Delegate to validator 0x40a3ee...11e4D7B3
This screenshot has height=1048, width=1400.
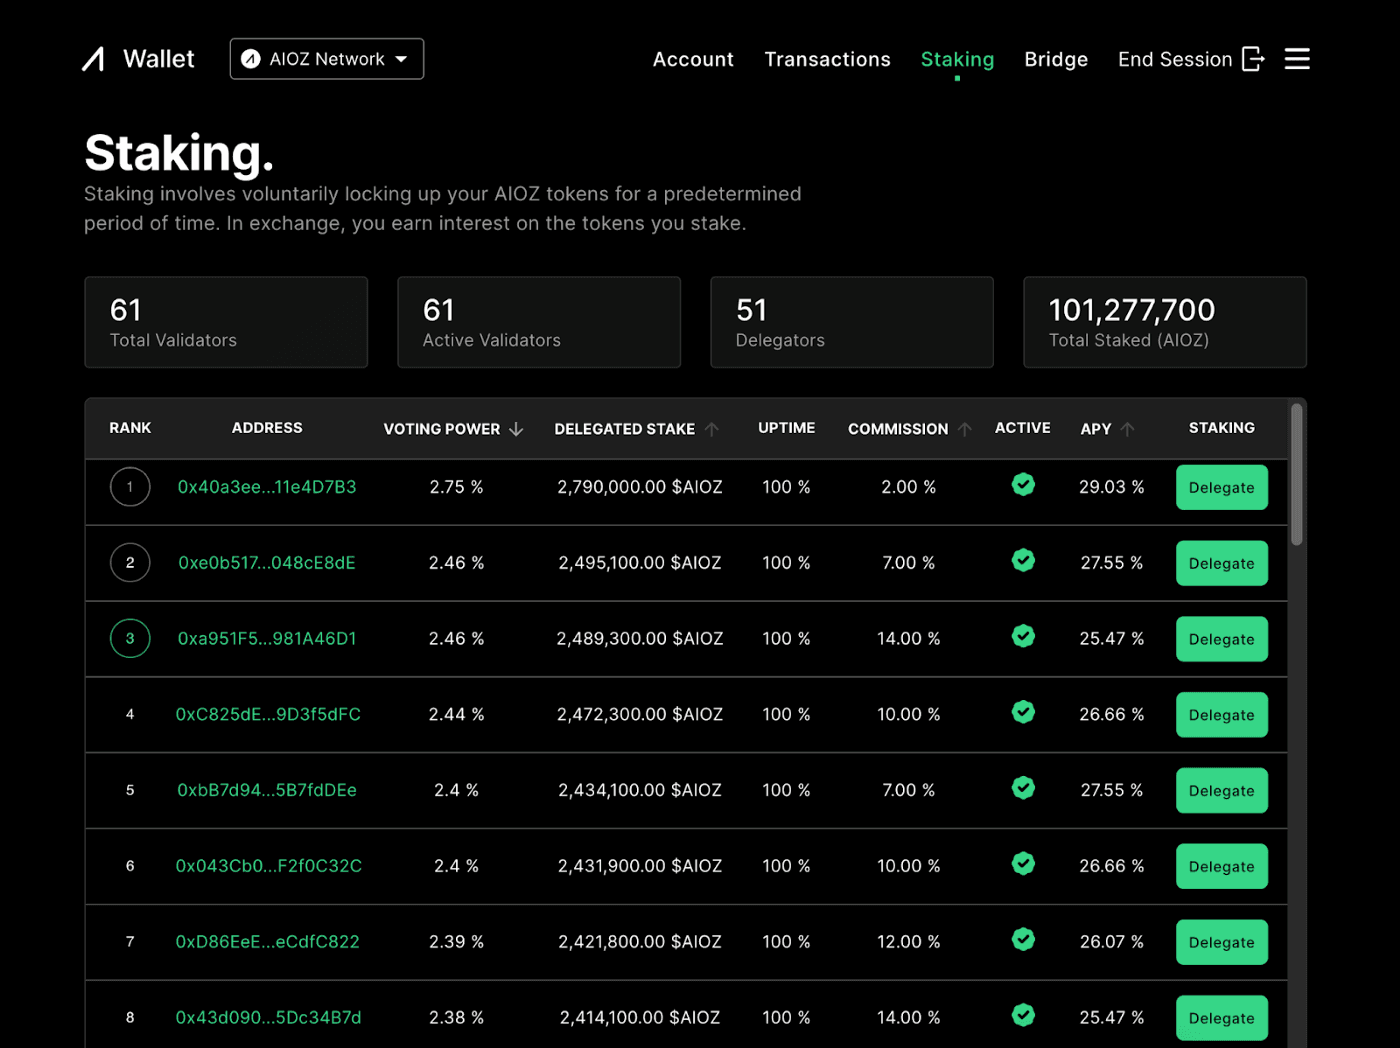point(1222,488)
